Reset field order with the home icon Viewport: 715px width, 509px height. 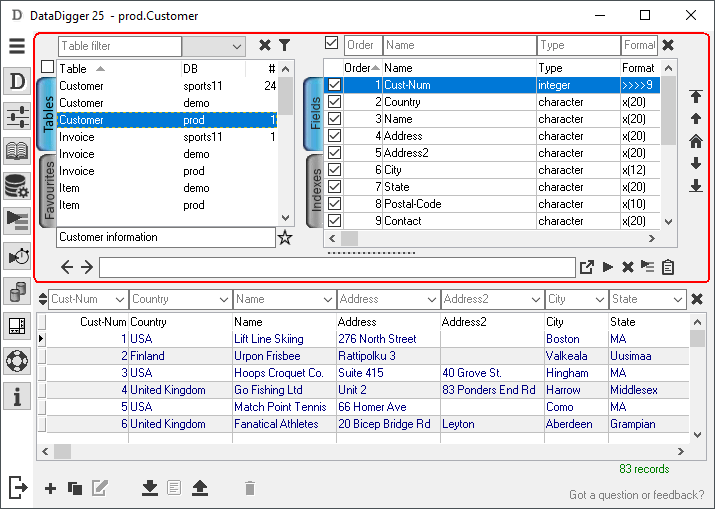pyautogui.click(x=696, y=141)
